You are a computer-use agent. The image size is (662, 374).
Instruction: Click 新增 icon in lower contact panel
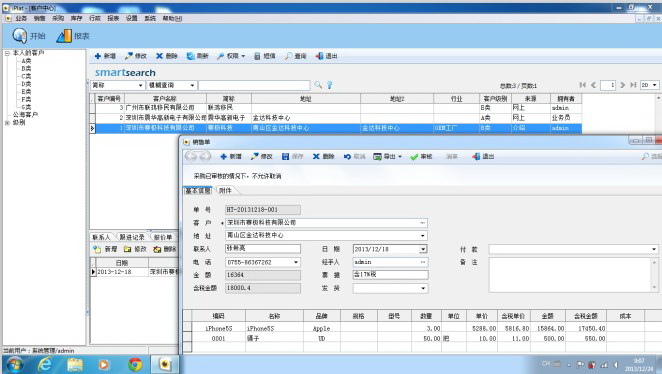click(97, 249)
